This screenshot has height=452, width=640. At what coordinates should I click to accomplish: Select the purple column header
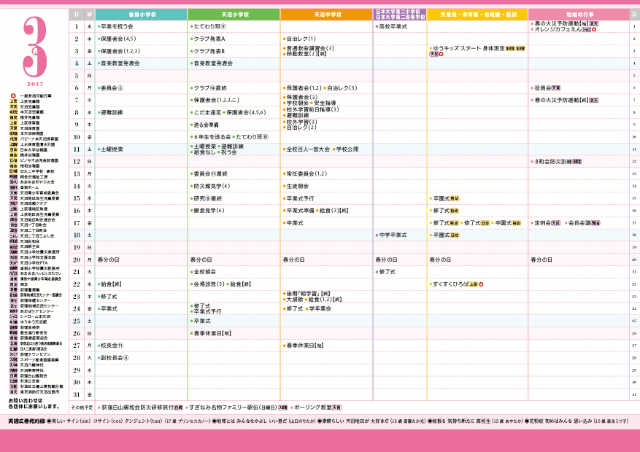(x=400, y=14)
